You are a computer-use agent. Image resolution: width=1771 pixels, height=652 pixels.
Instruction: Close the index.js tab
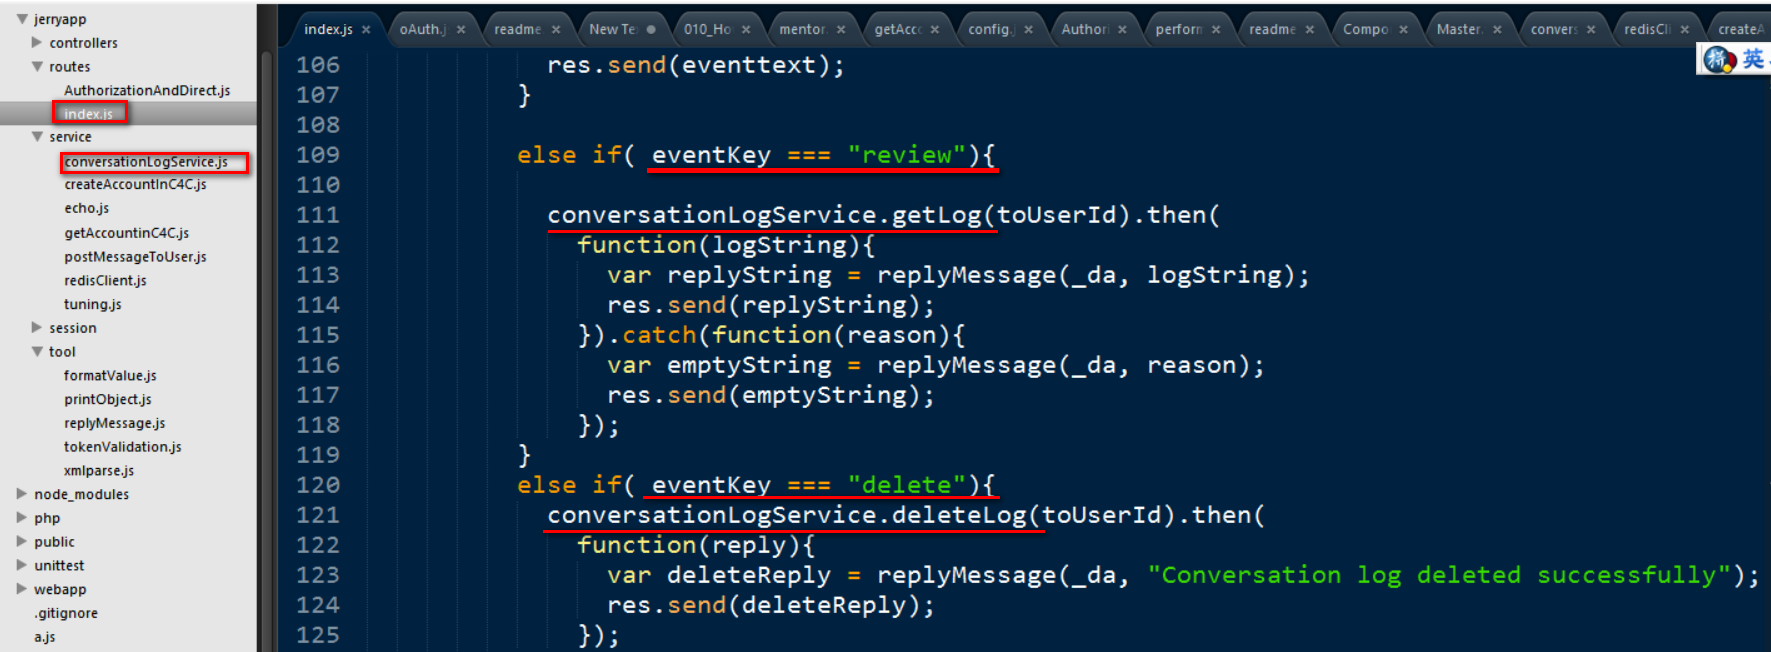[366, 30]
